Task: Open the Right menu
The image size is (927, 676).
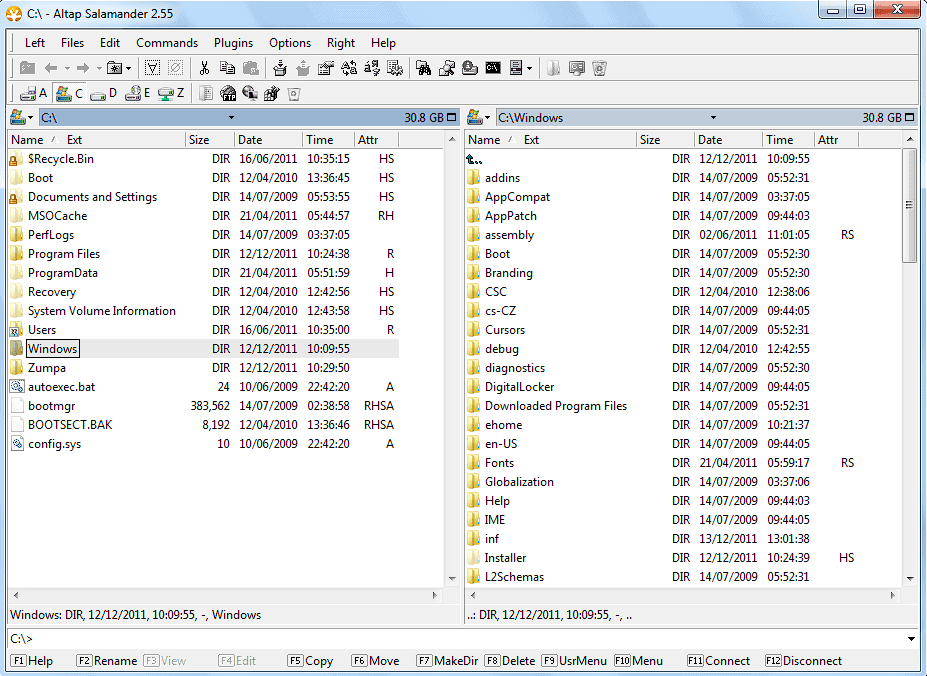Action: click(341, 43)
